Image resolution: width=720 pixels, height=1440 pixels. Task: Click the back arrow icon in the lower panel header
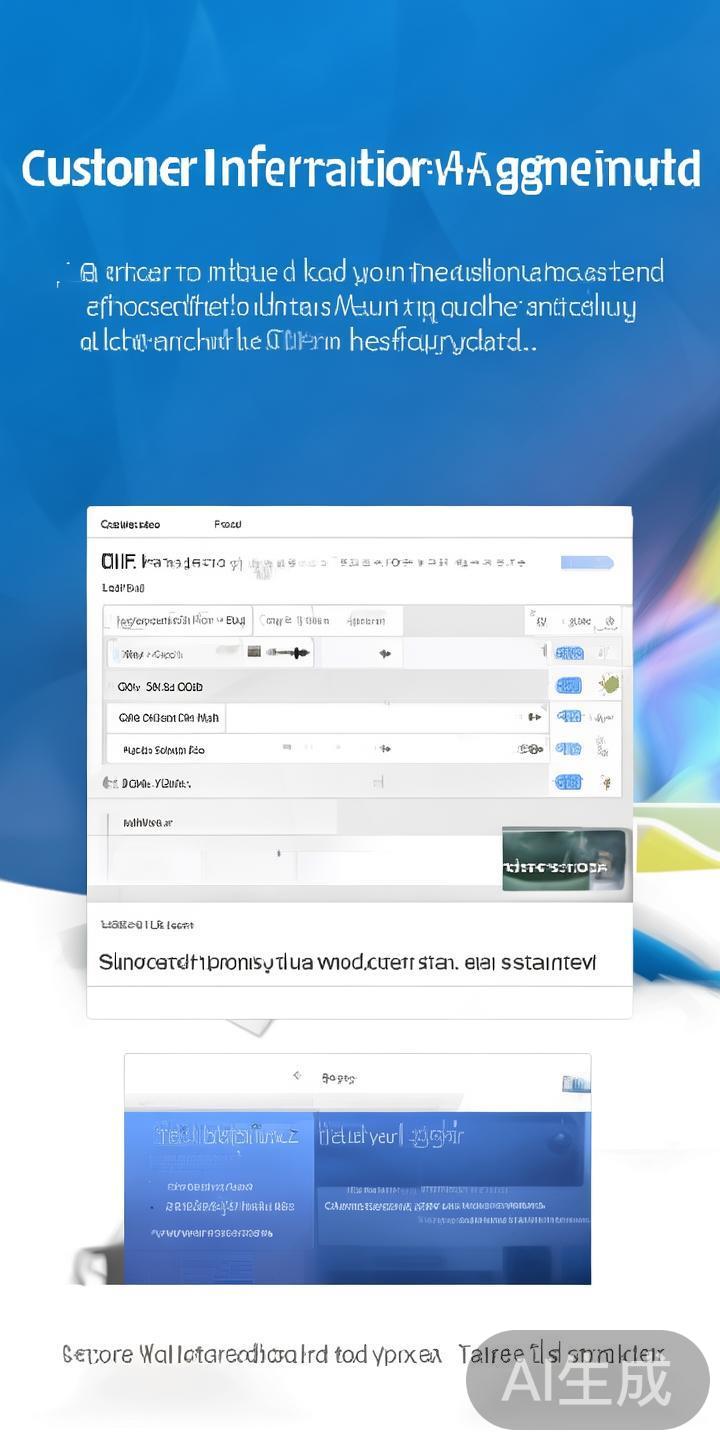[297, 1076]
